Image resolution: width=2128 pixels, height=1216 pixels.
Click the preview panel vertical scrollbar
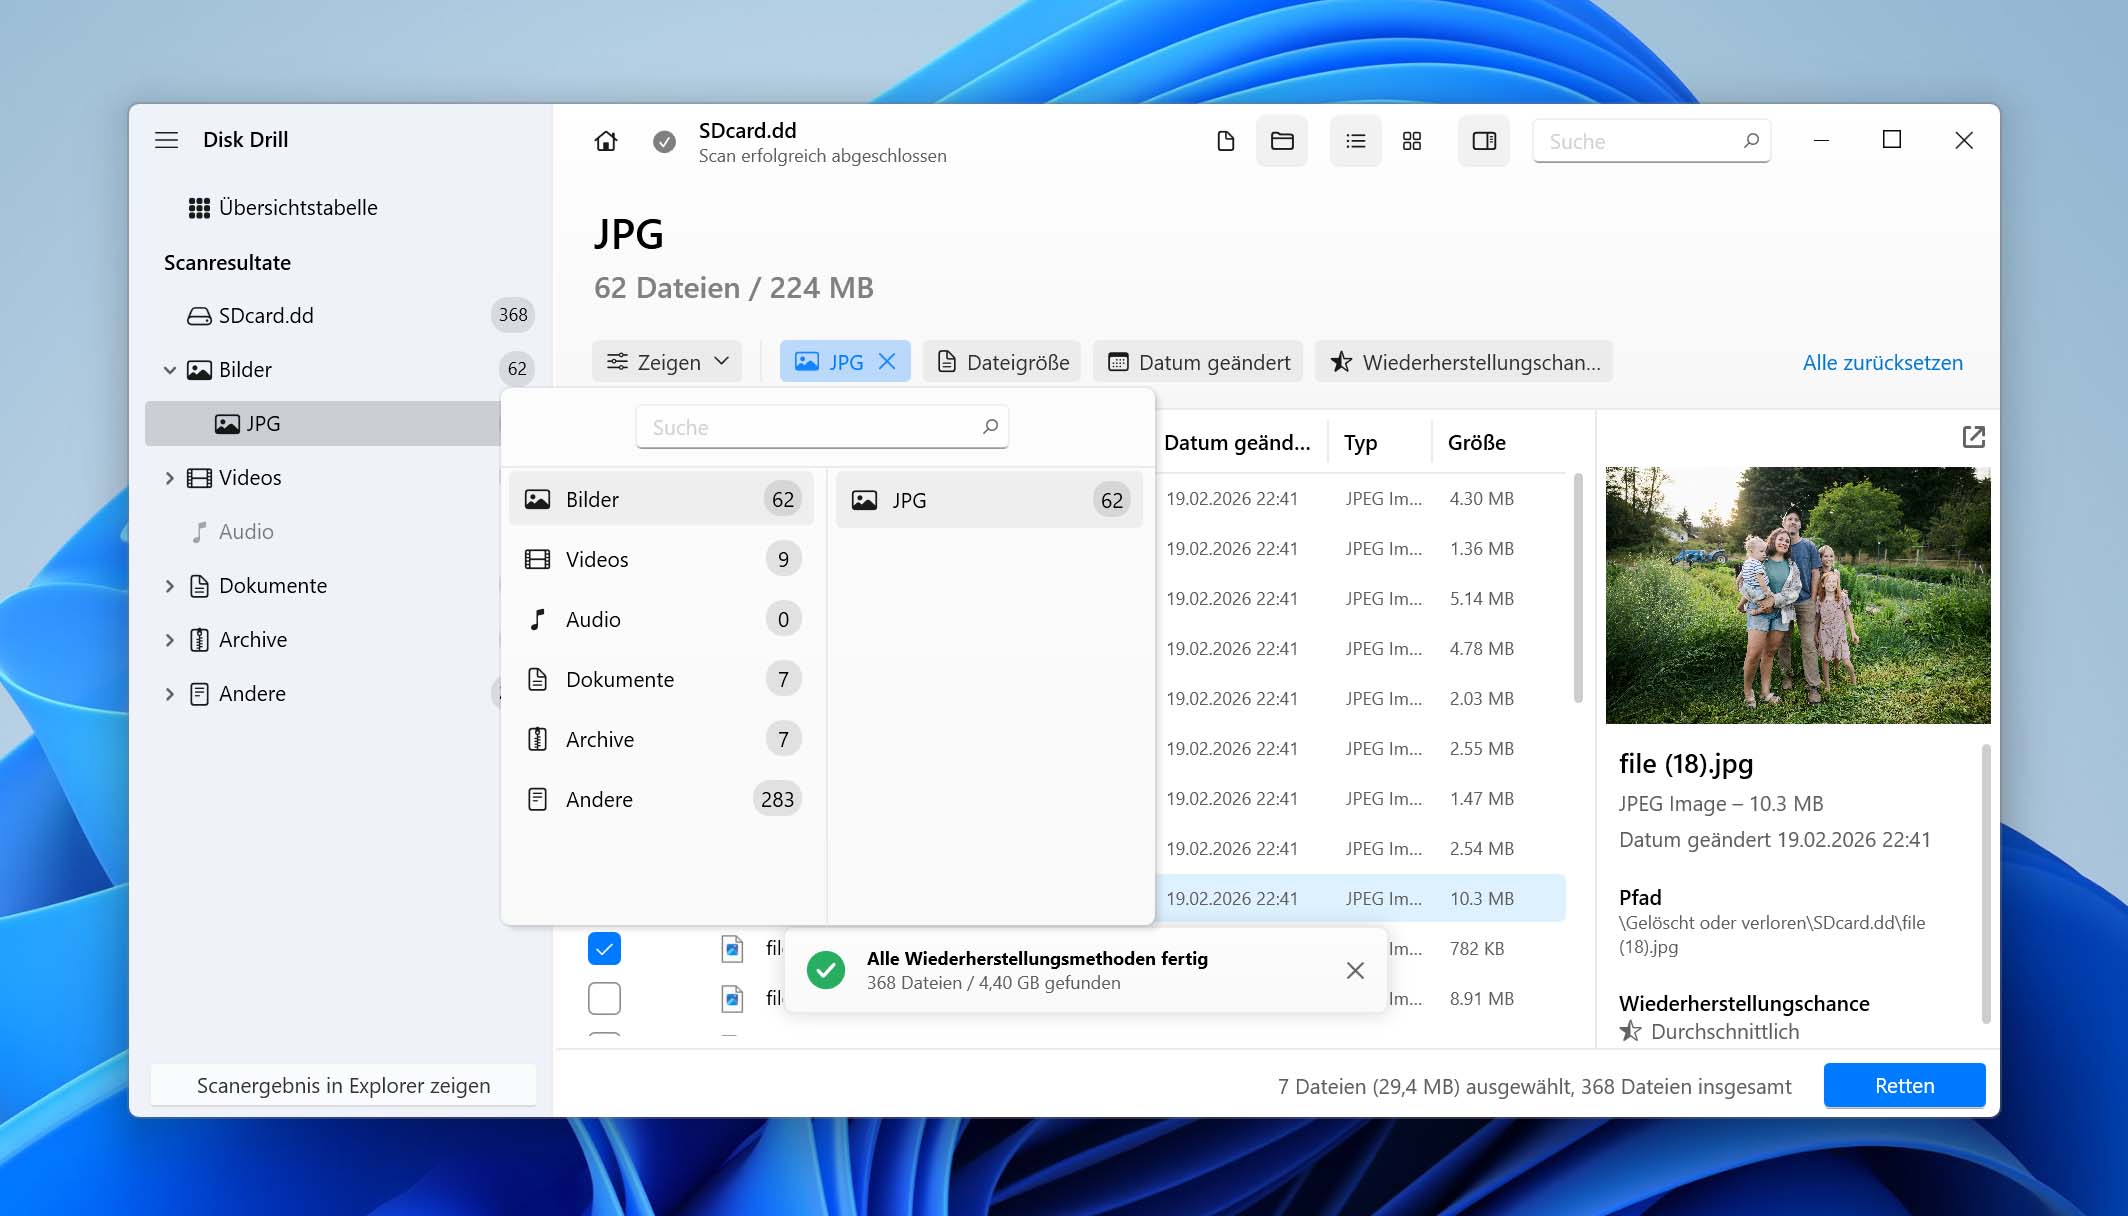[x=1985, y=883]
